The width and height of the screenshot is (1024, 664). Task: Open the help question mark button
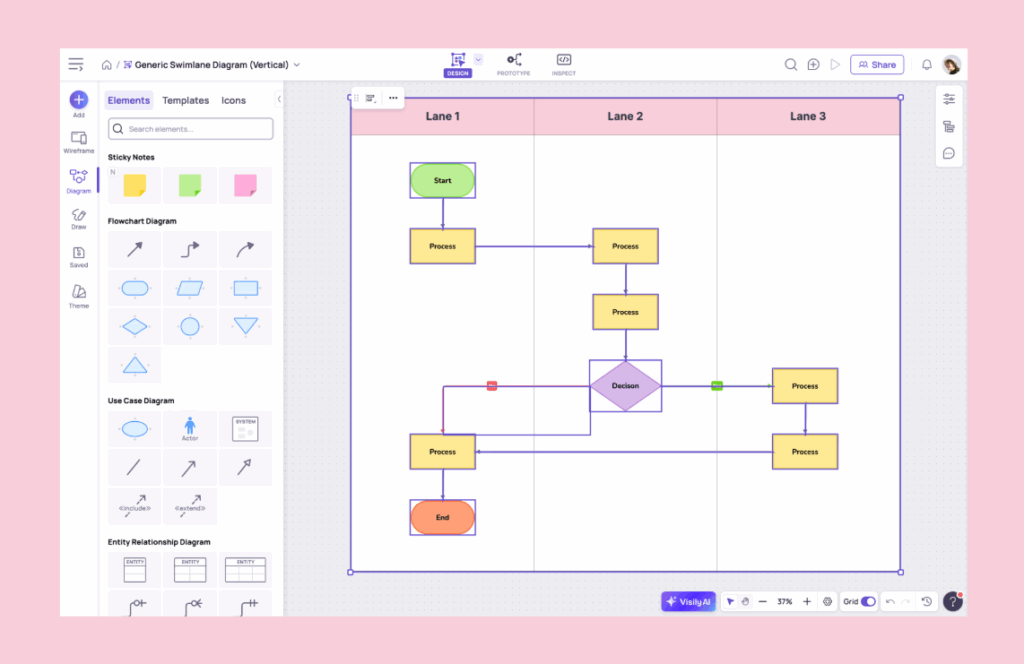953,601
